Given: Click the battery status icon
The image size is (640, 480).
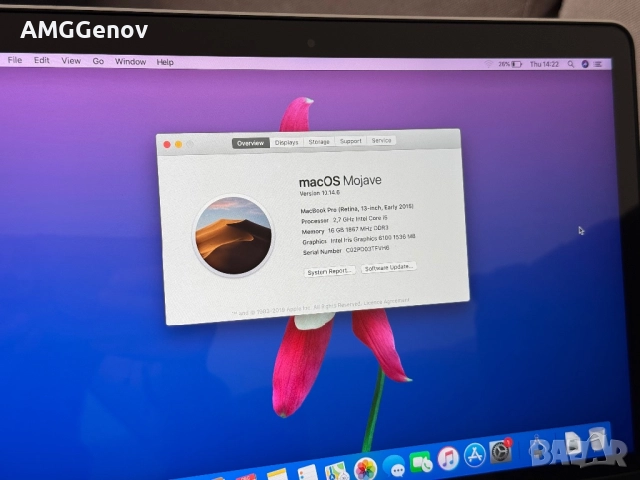Looking at the screenshot, I should click(517, 64).
